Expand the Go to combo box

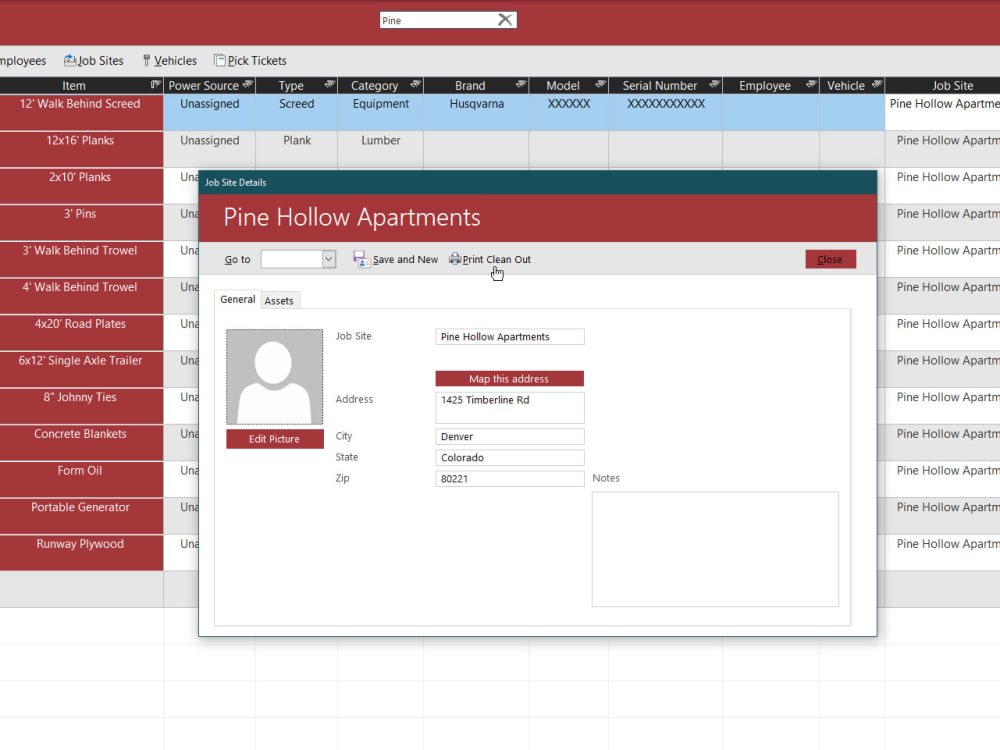click(x=328, y=260)
